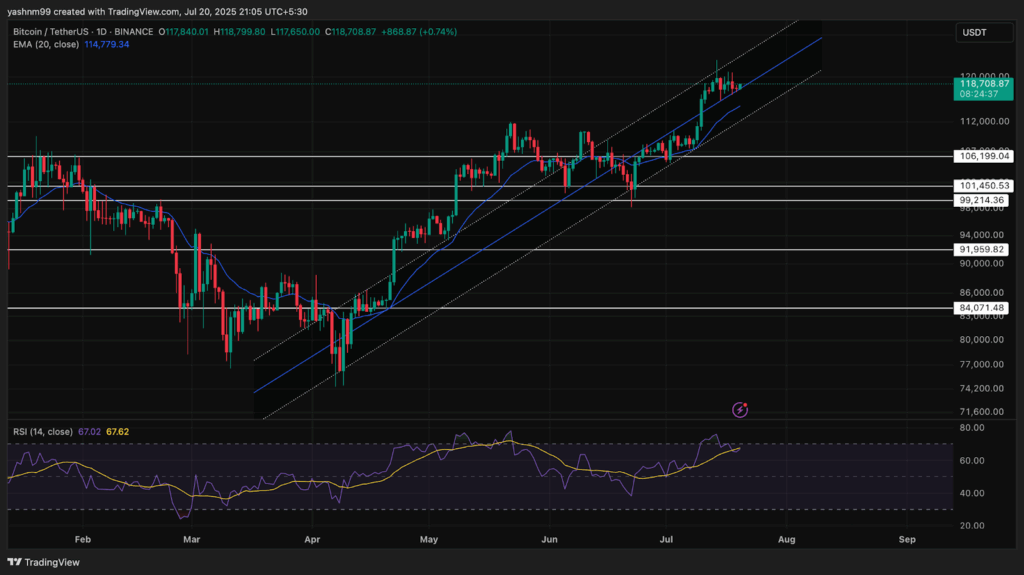This screenshot has height=575, width=1024.
Task: Click the high price H118,799.80
Action: pos(240,31)
